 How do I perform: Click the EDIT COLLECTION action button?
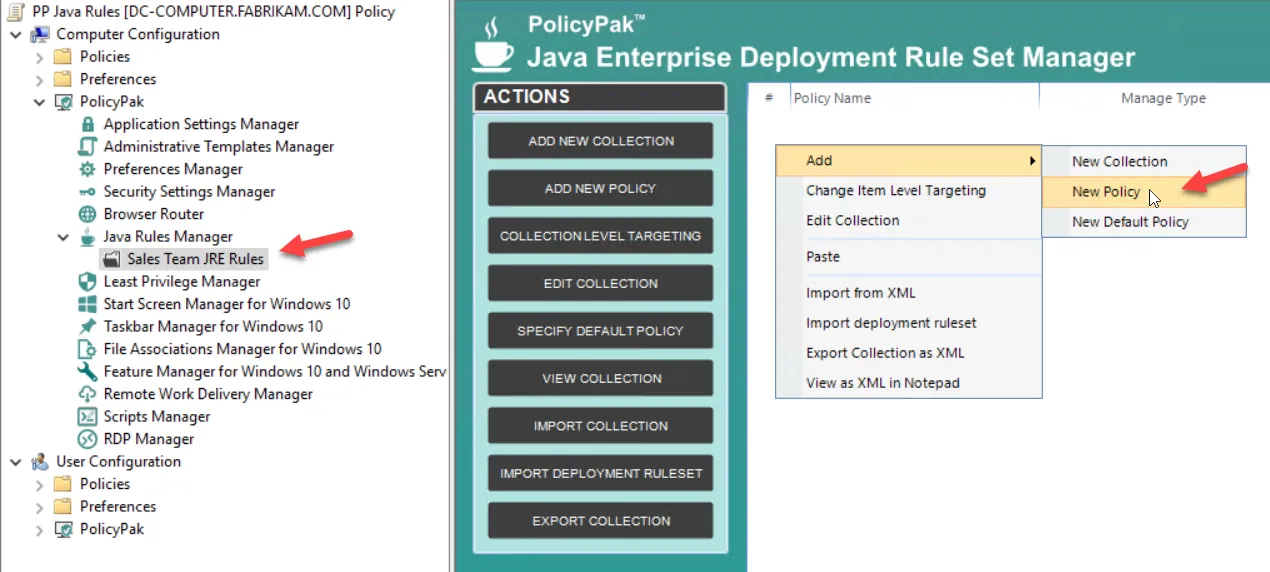(600, 283)
